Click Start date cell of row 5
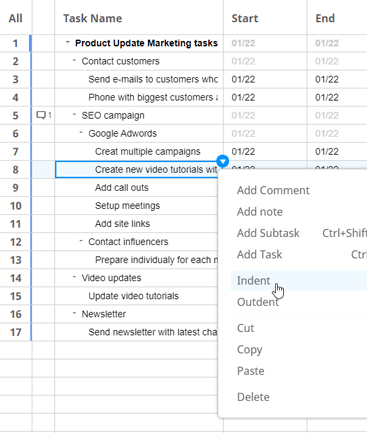367x433 pixels. pyautogui.click(x=265, y=115)
